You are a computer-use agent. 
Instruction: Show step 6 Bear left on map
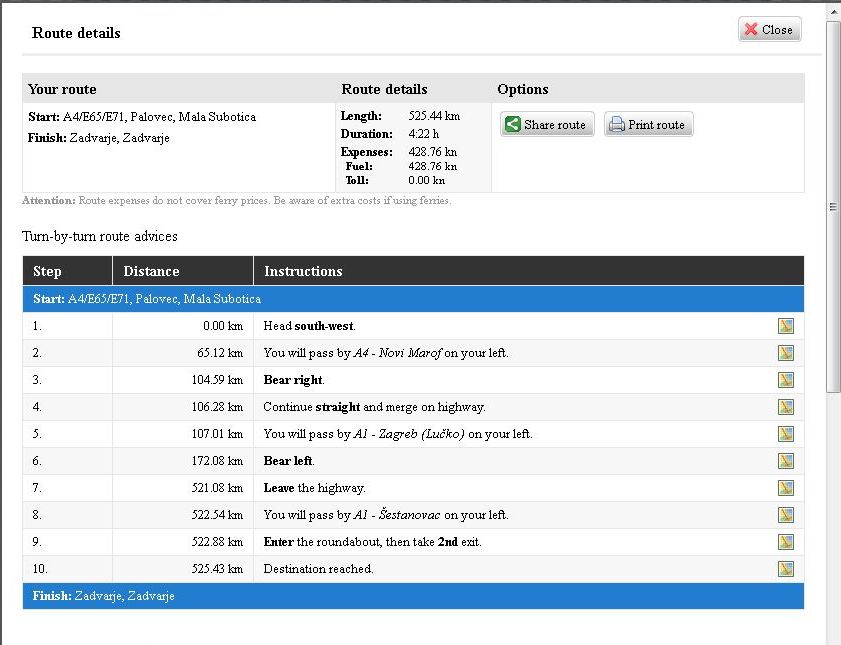786,461
